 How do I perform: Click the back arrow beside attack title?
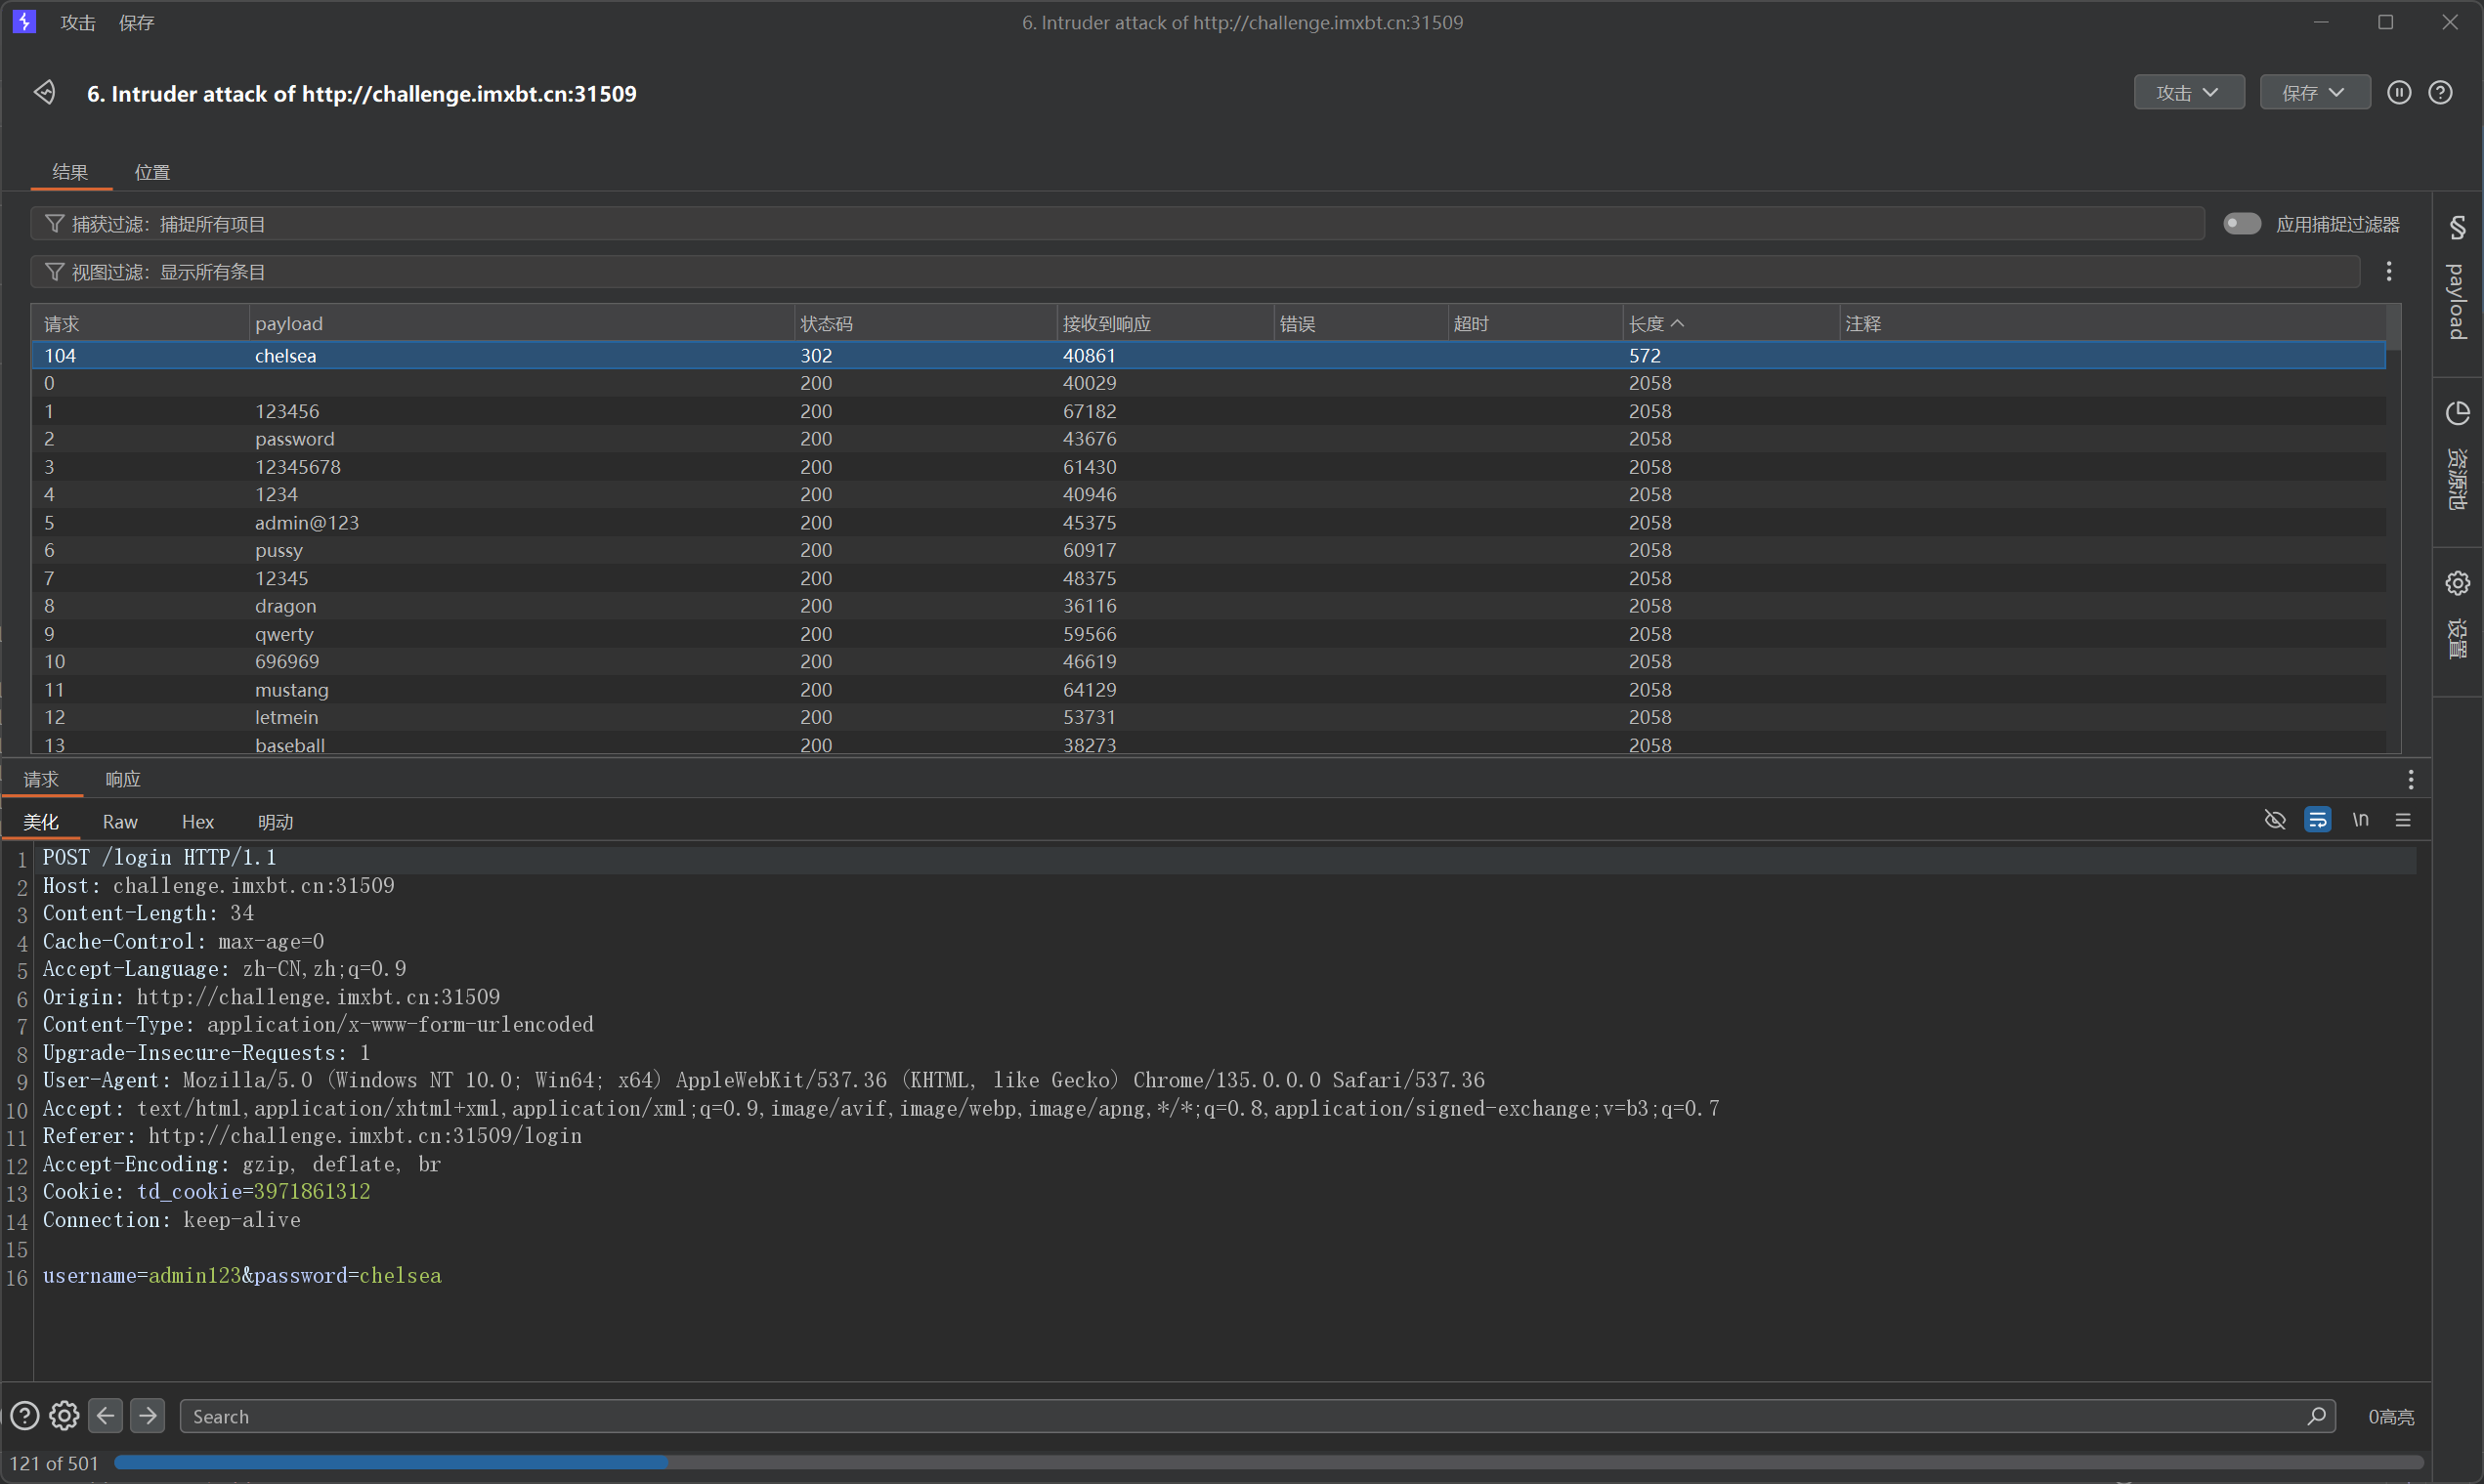44,92
